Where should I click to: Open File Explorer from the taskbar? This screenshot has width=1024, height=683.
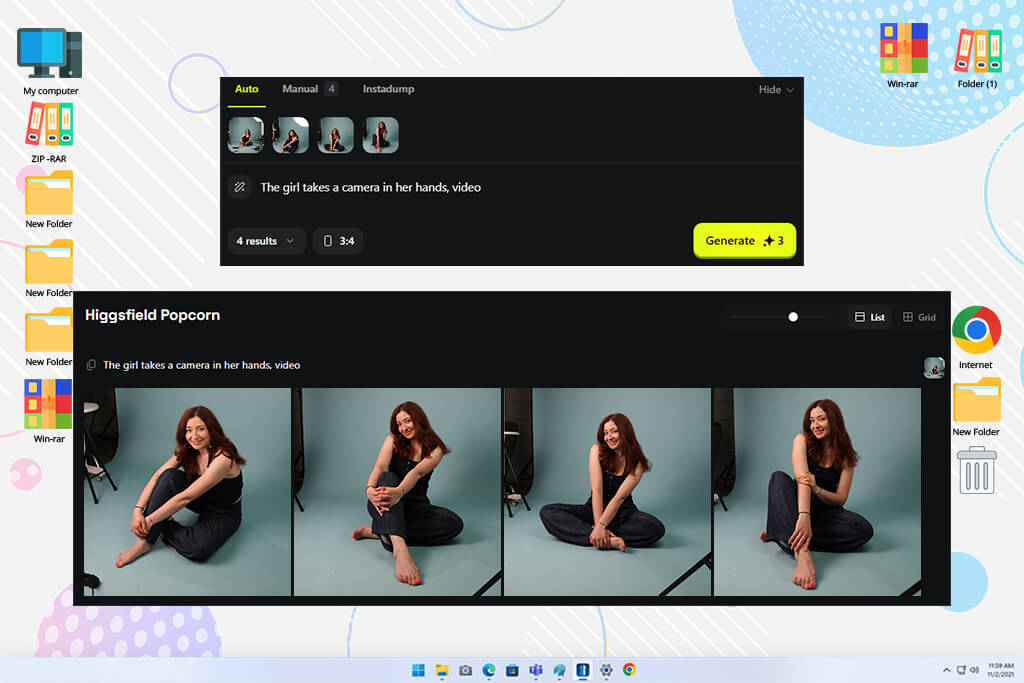point(442,670)
